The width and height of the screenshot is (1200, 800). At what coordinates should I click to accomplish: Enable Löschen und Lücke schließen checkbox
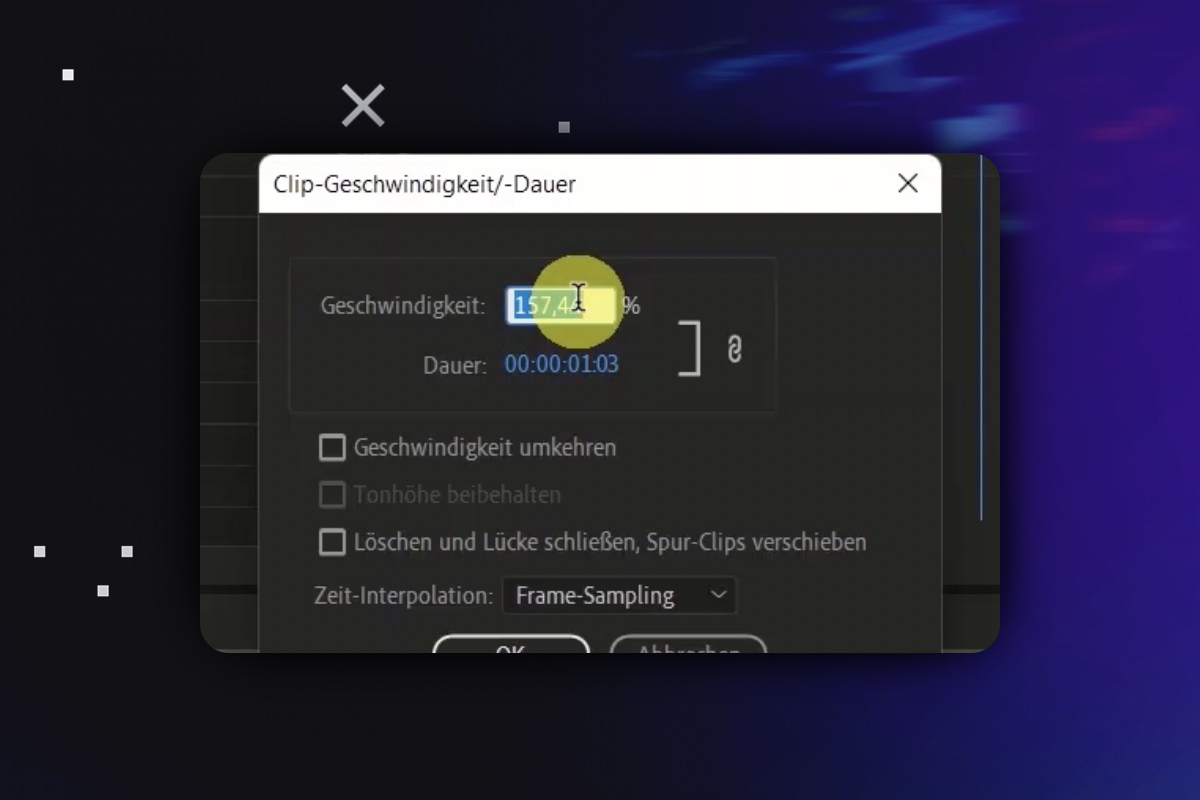coord(332,542)
